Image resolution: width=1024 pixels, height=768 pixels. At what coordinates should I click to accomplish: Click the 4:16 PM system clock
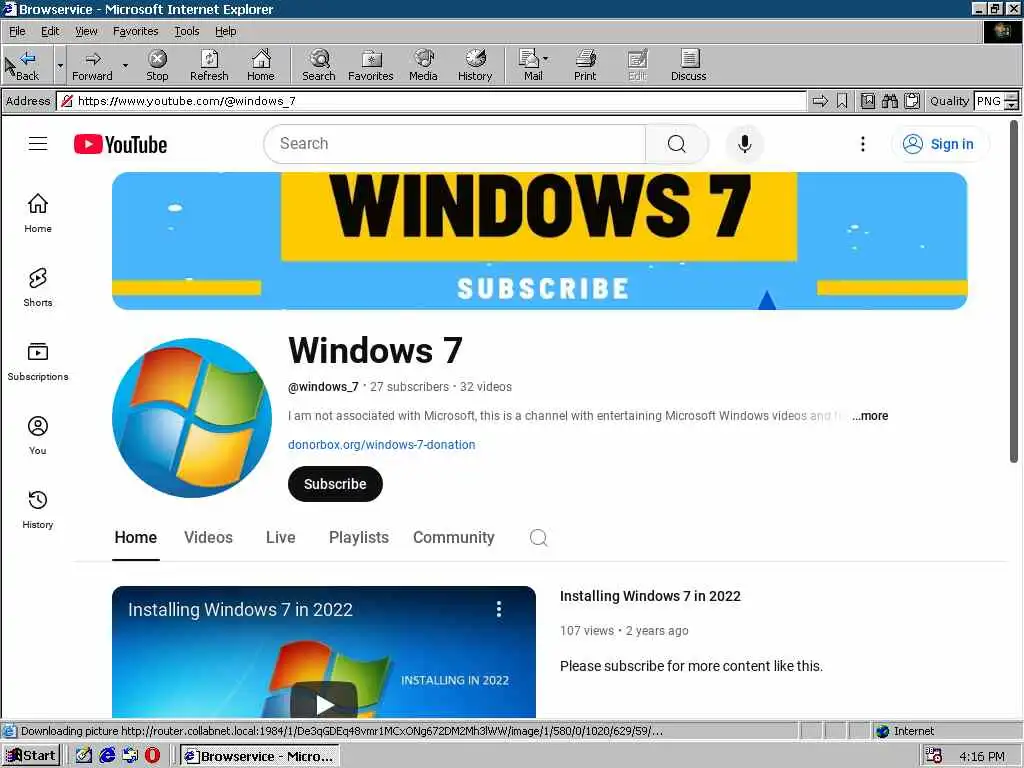tap(982, 756)
